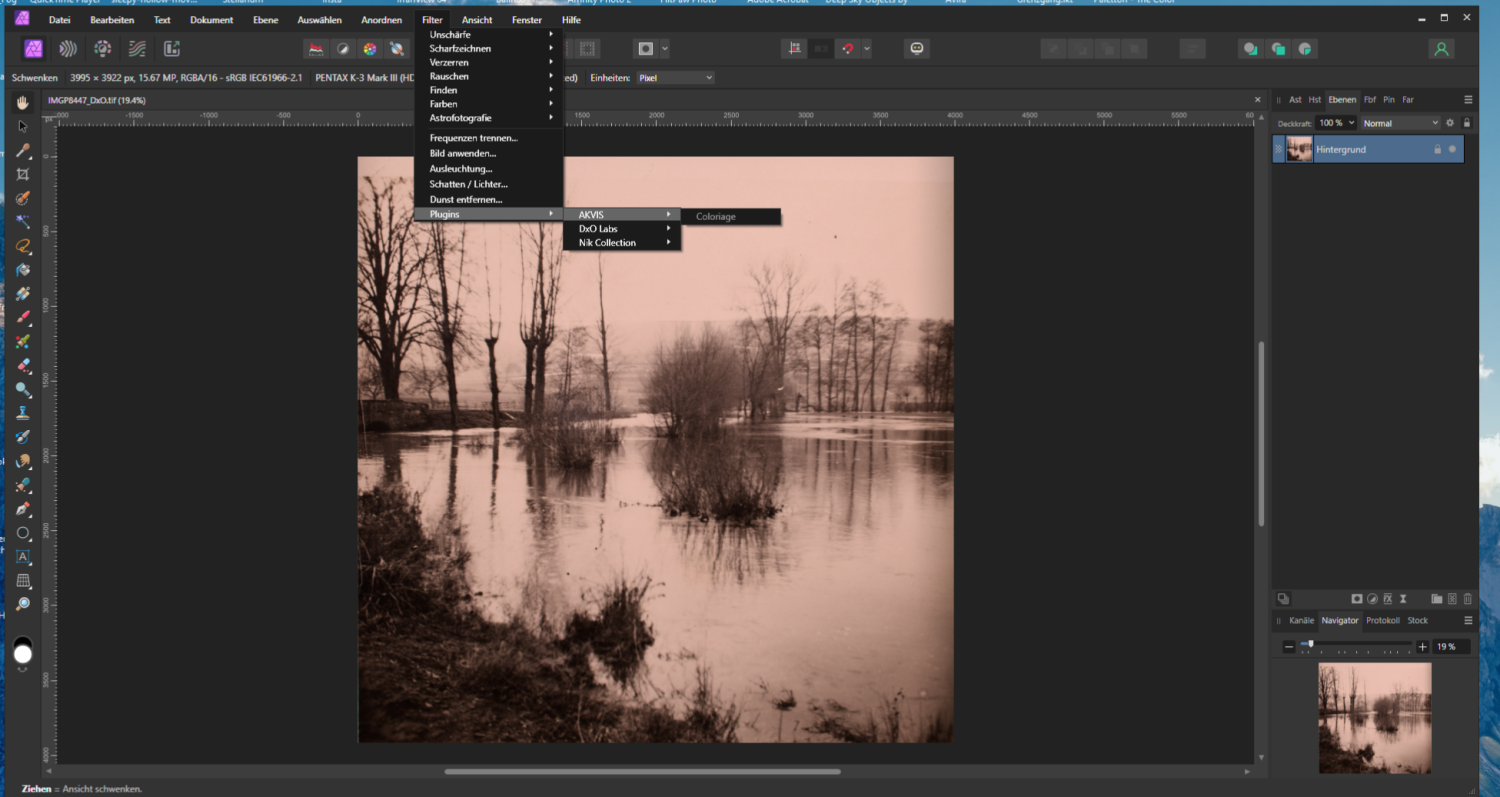
Task: Switch to the Liquify Persona icon
Action: 68,48
